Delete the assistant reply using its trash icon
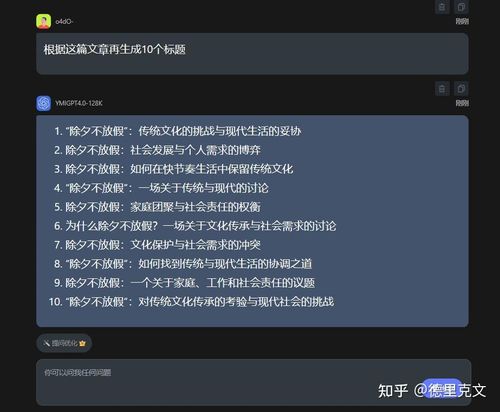 (x=442, y=89)
